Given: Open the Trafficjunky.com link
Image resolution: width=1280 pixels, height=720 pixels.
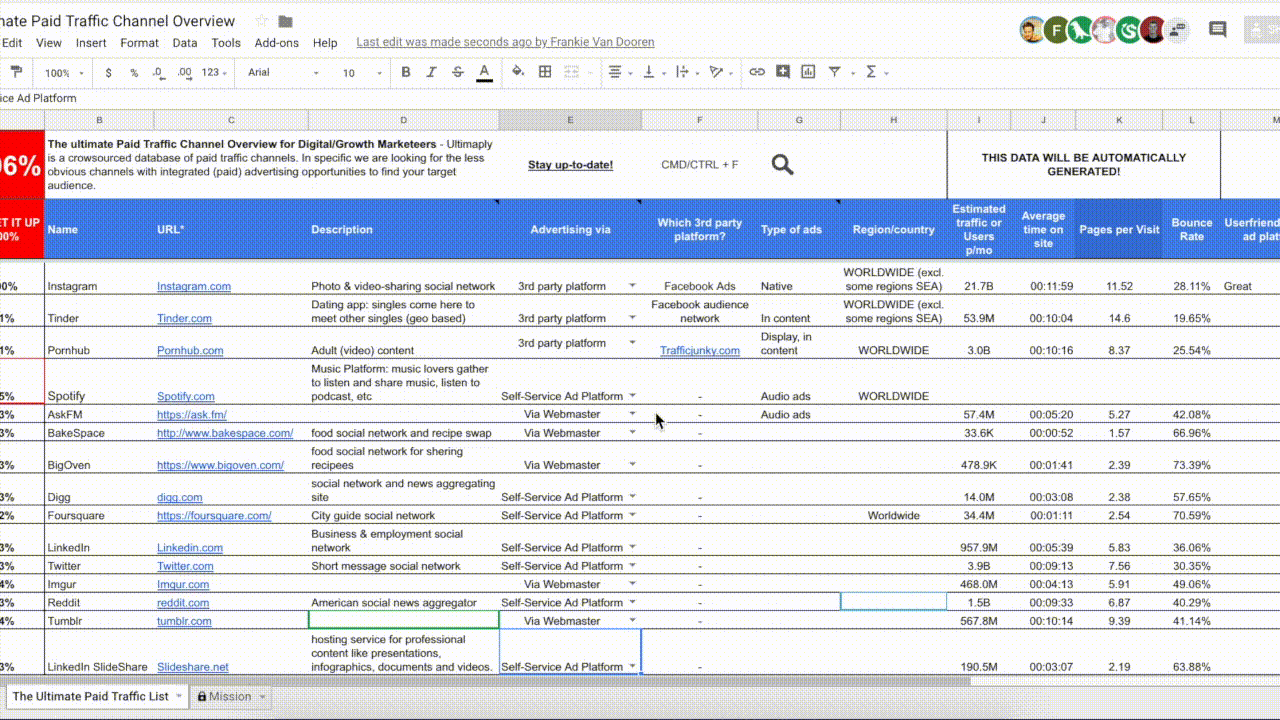Looking at the screenshot, I should coord(700,350).
